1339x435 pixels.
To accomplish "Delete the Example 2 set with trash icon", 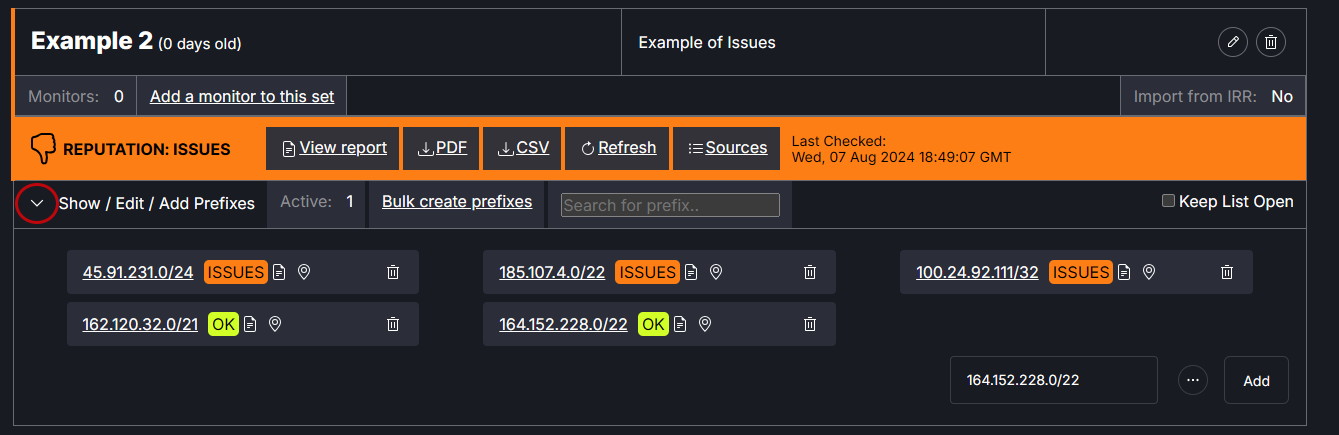I will (x=1270, y=42).
